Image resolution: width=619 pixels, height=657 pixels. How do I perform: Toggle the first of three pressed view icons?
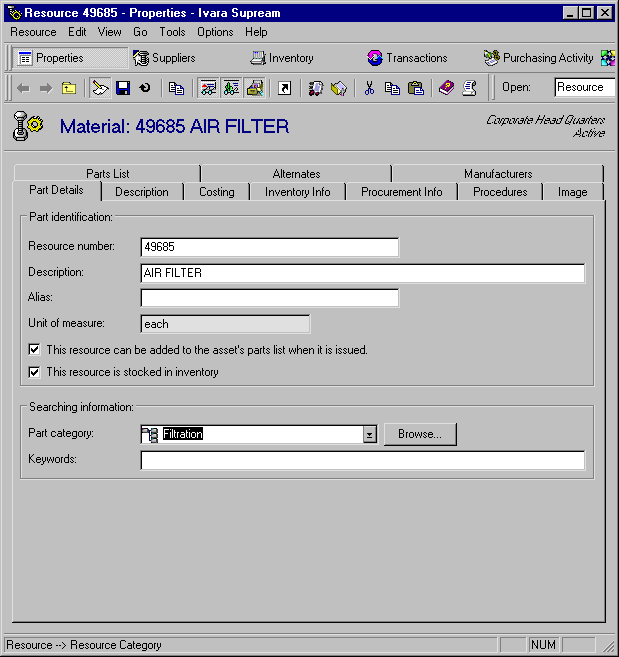point(208,88)
